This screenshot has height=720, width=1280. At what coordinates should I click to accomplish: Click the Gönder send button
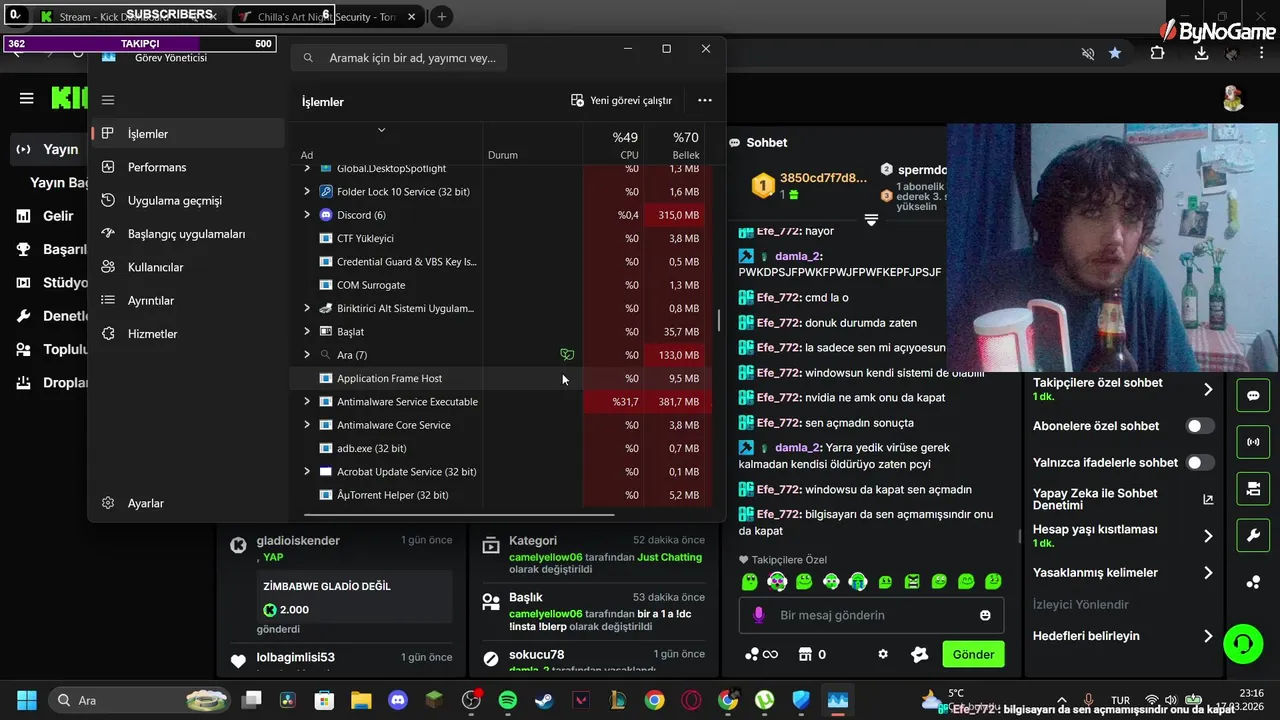click(973, 654)
